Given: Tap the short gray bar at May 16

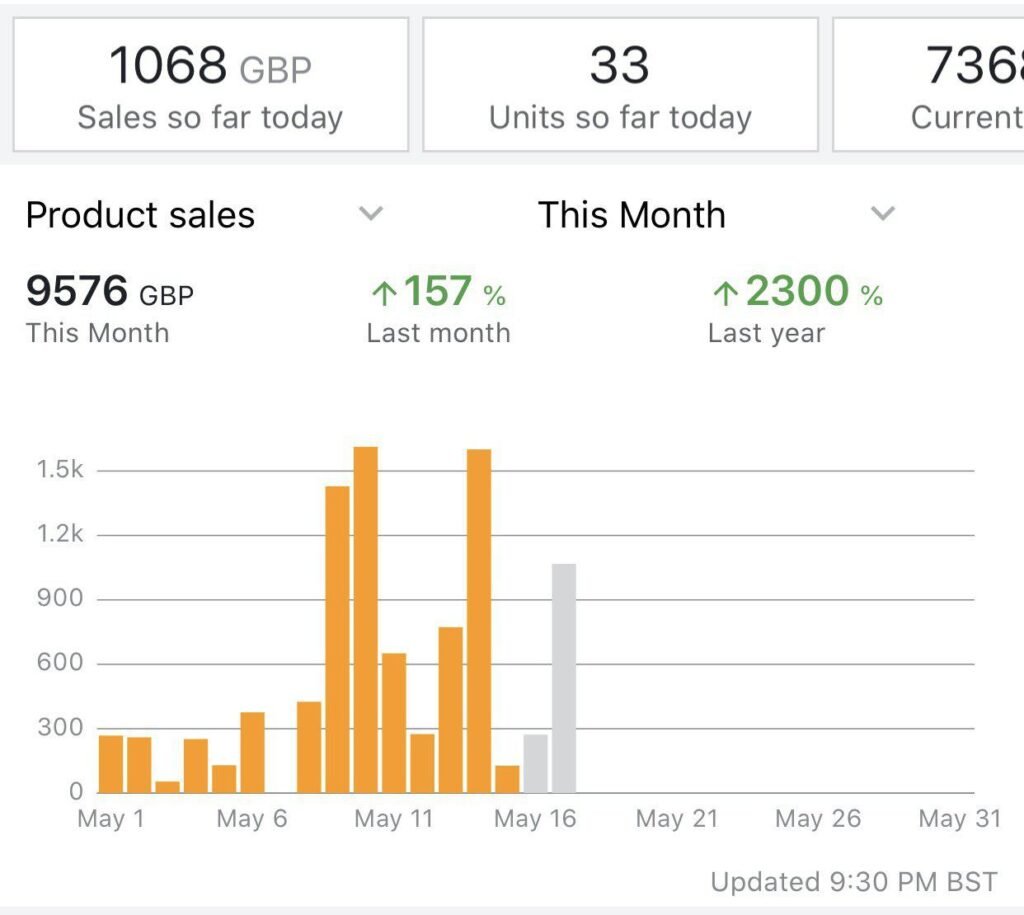Looking at the screenshot, I should (x=536, y=763).
